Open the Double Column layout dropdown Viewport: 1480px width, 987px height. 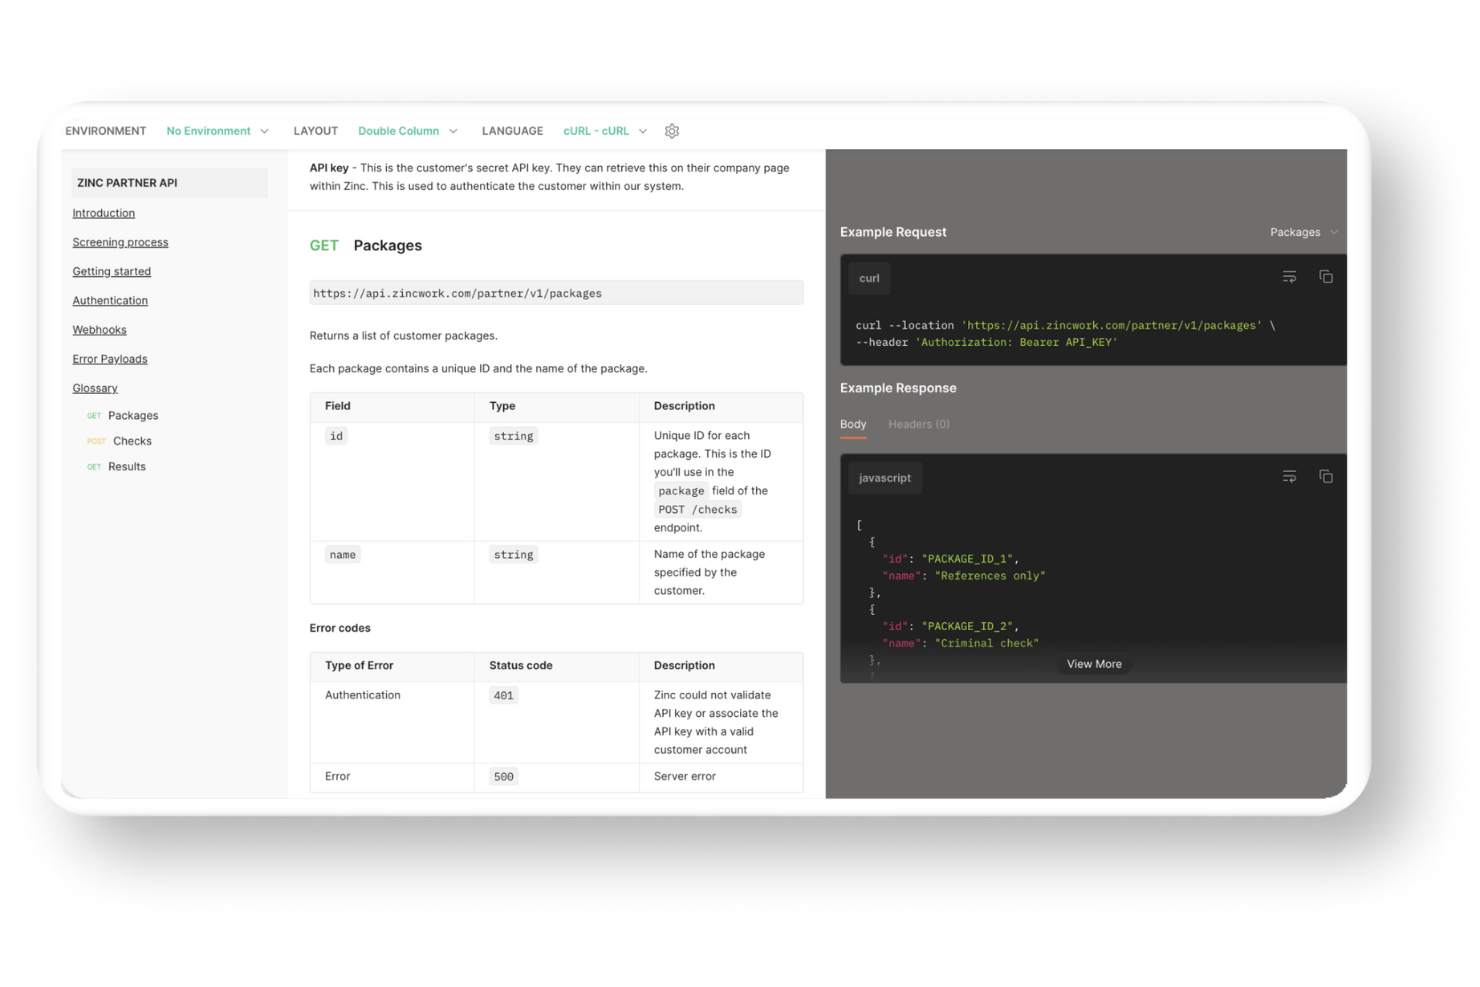click(408, 131)
